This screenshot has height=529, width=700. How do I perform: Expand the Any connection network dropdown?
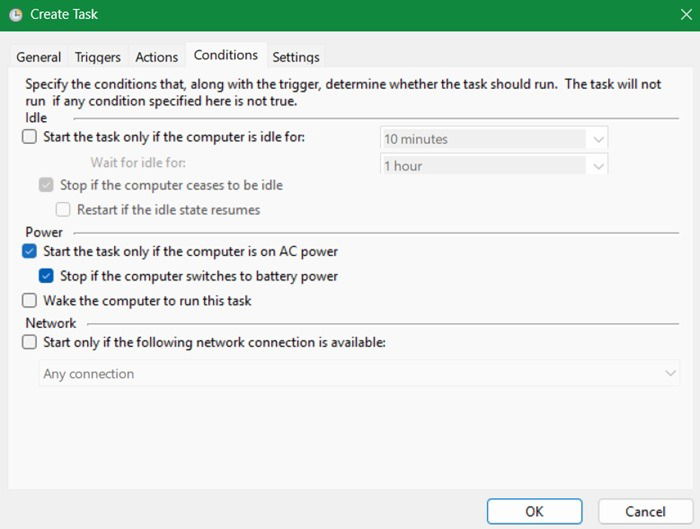click(x=670, y=374)
